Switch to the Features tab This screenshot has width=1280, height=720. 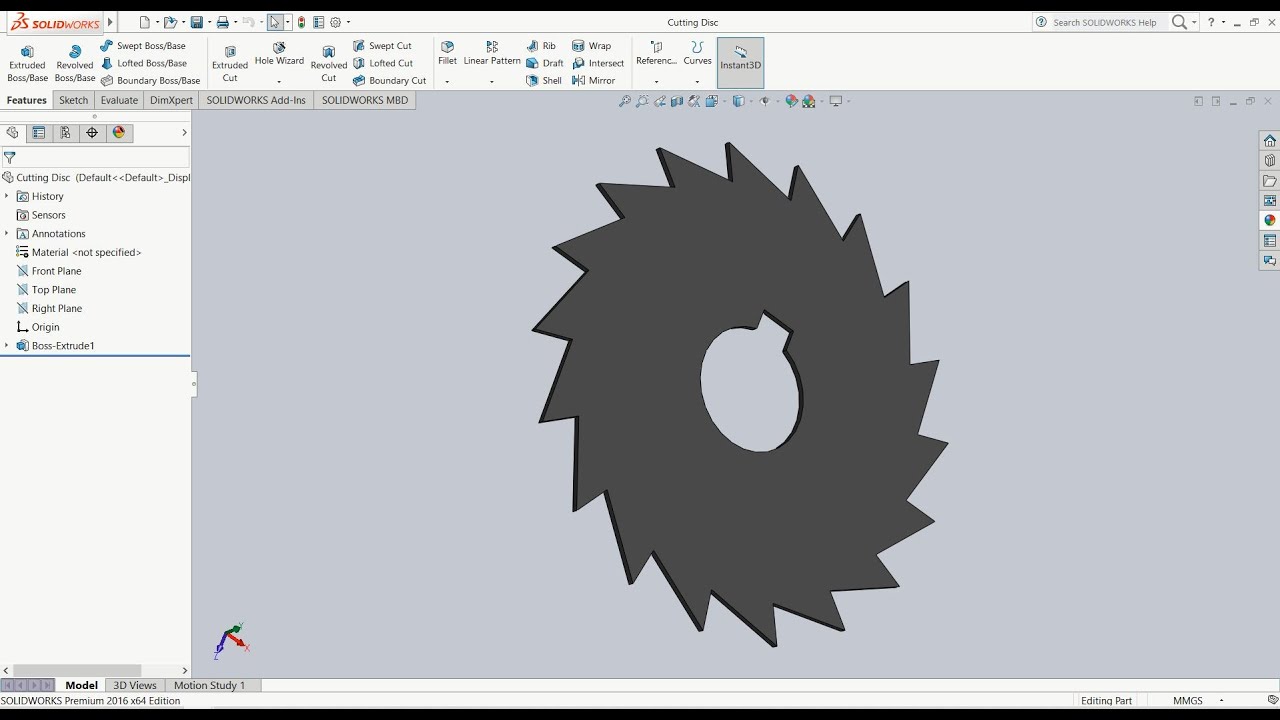pyautogui.click(x=27, y=100)
